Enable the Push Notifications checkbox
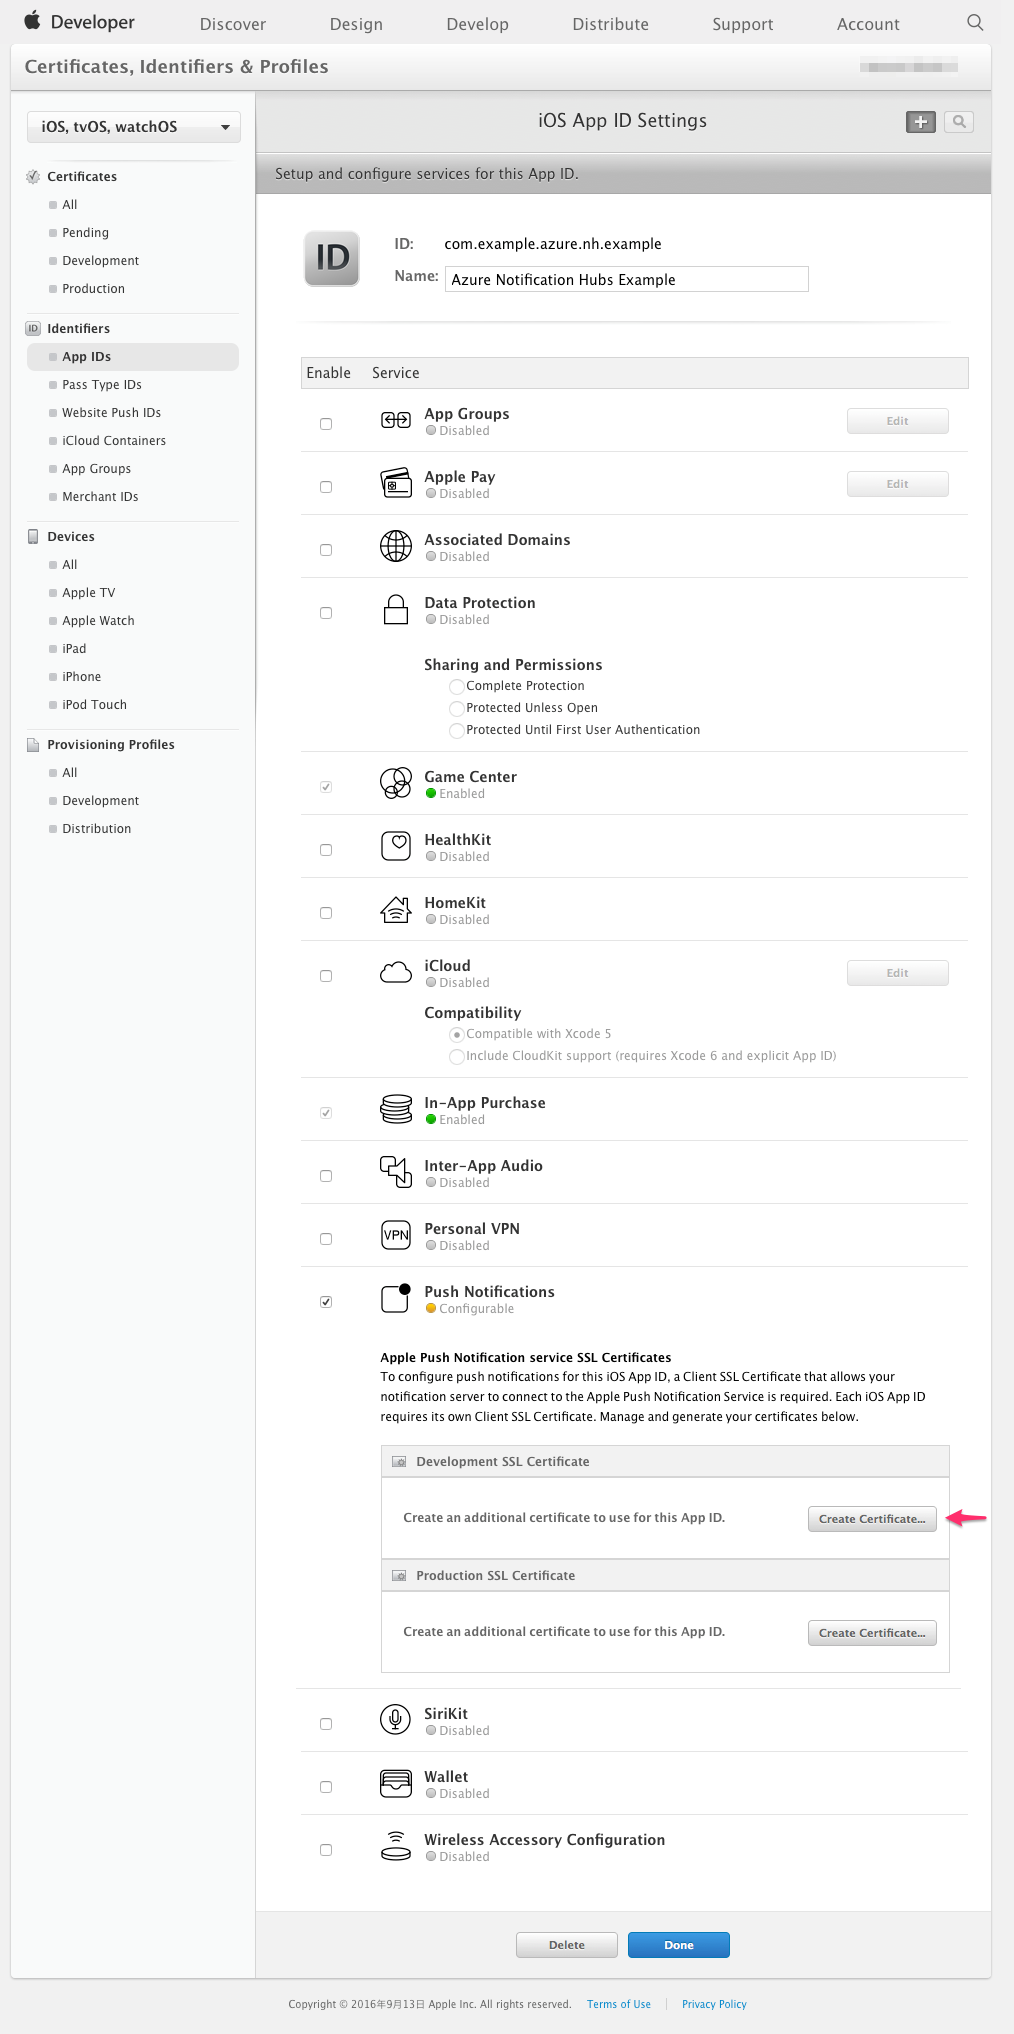The image size is (1014, 2034). click(325, 1300)
